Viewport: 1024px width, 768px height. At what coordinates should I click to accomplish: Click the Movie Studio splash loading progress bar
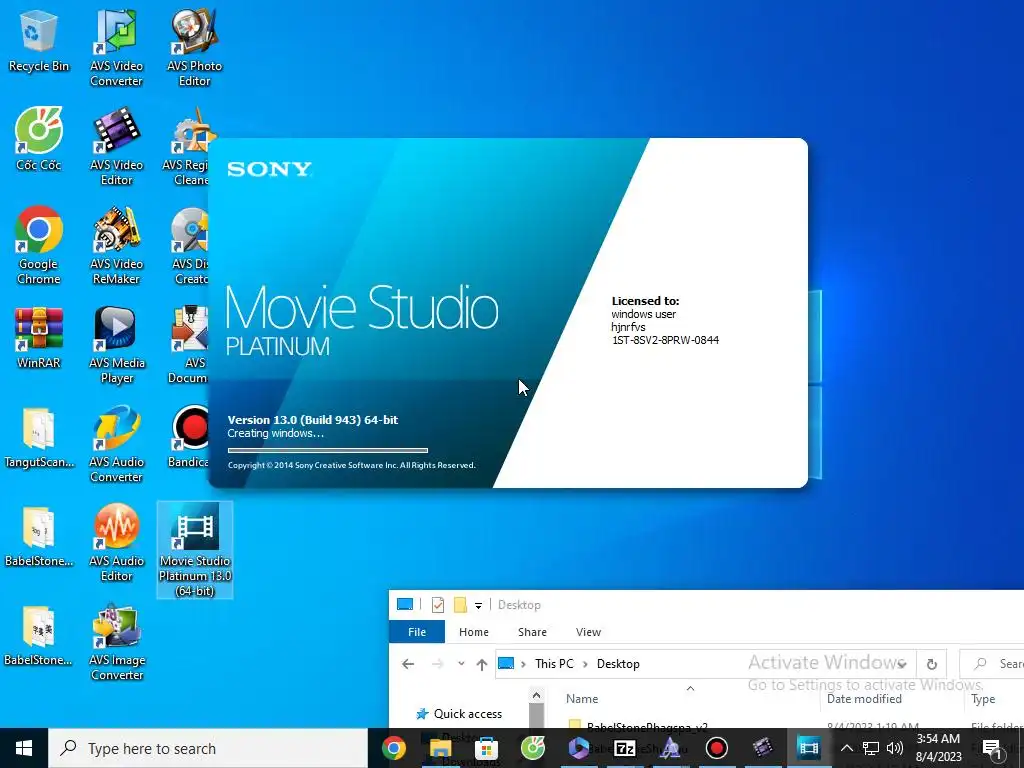click(328, 451)
